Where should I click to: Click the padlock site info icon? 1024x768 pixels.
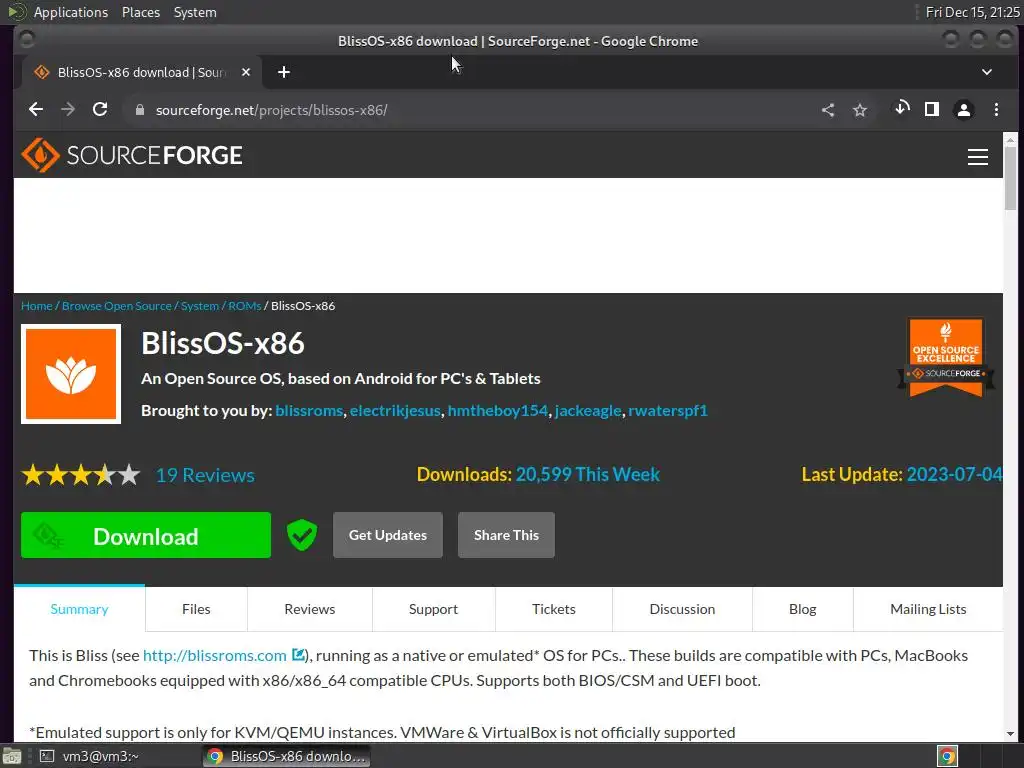tap(140, 110)
